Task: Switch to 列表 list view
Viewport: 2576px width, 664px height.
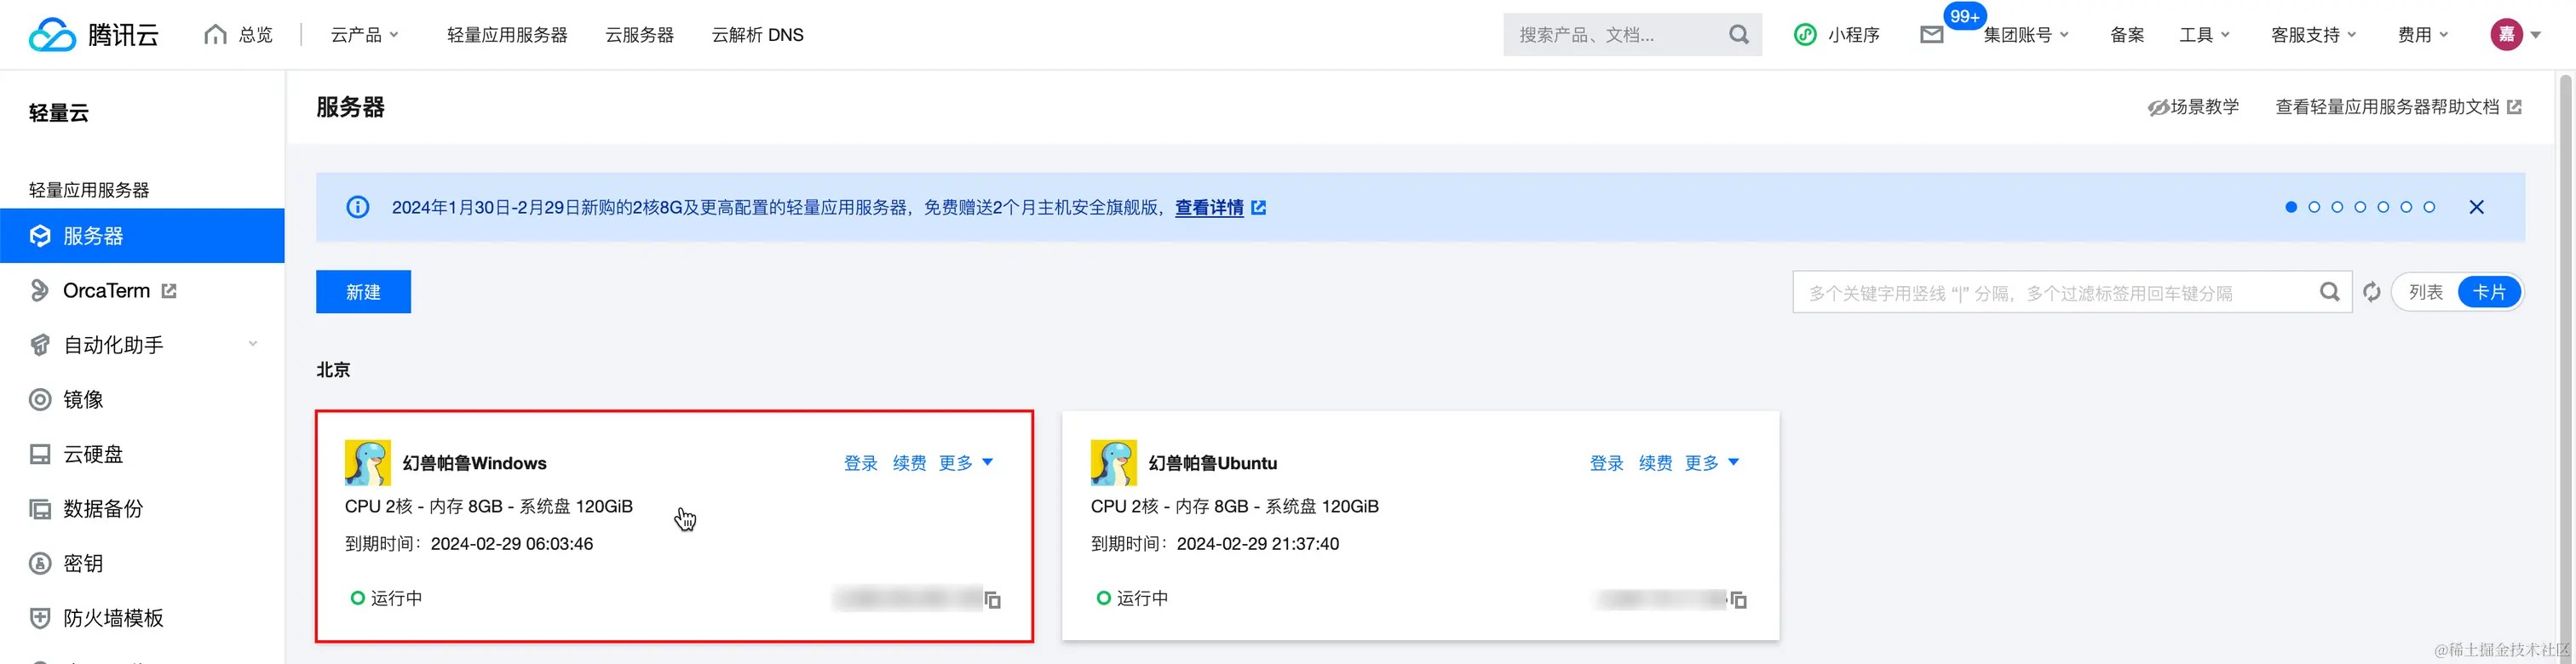Action: tap(2425, 292)
